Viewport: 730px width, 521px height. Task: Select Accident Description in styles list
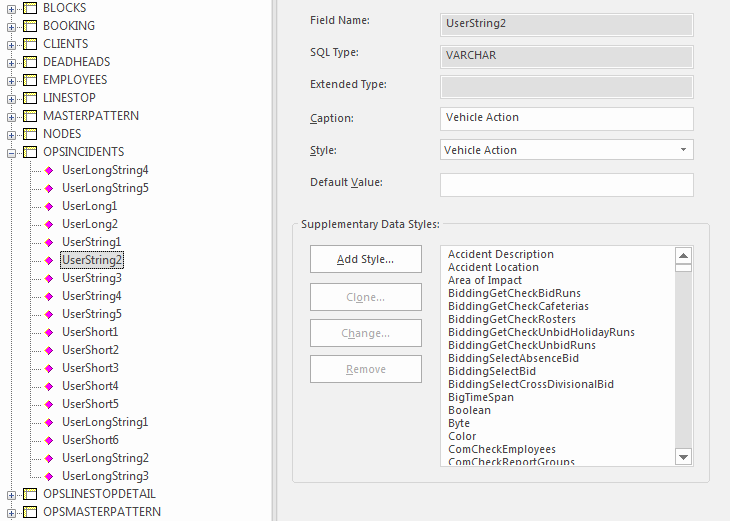(500, 254)
